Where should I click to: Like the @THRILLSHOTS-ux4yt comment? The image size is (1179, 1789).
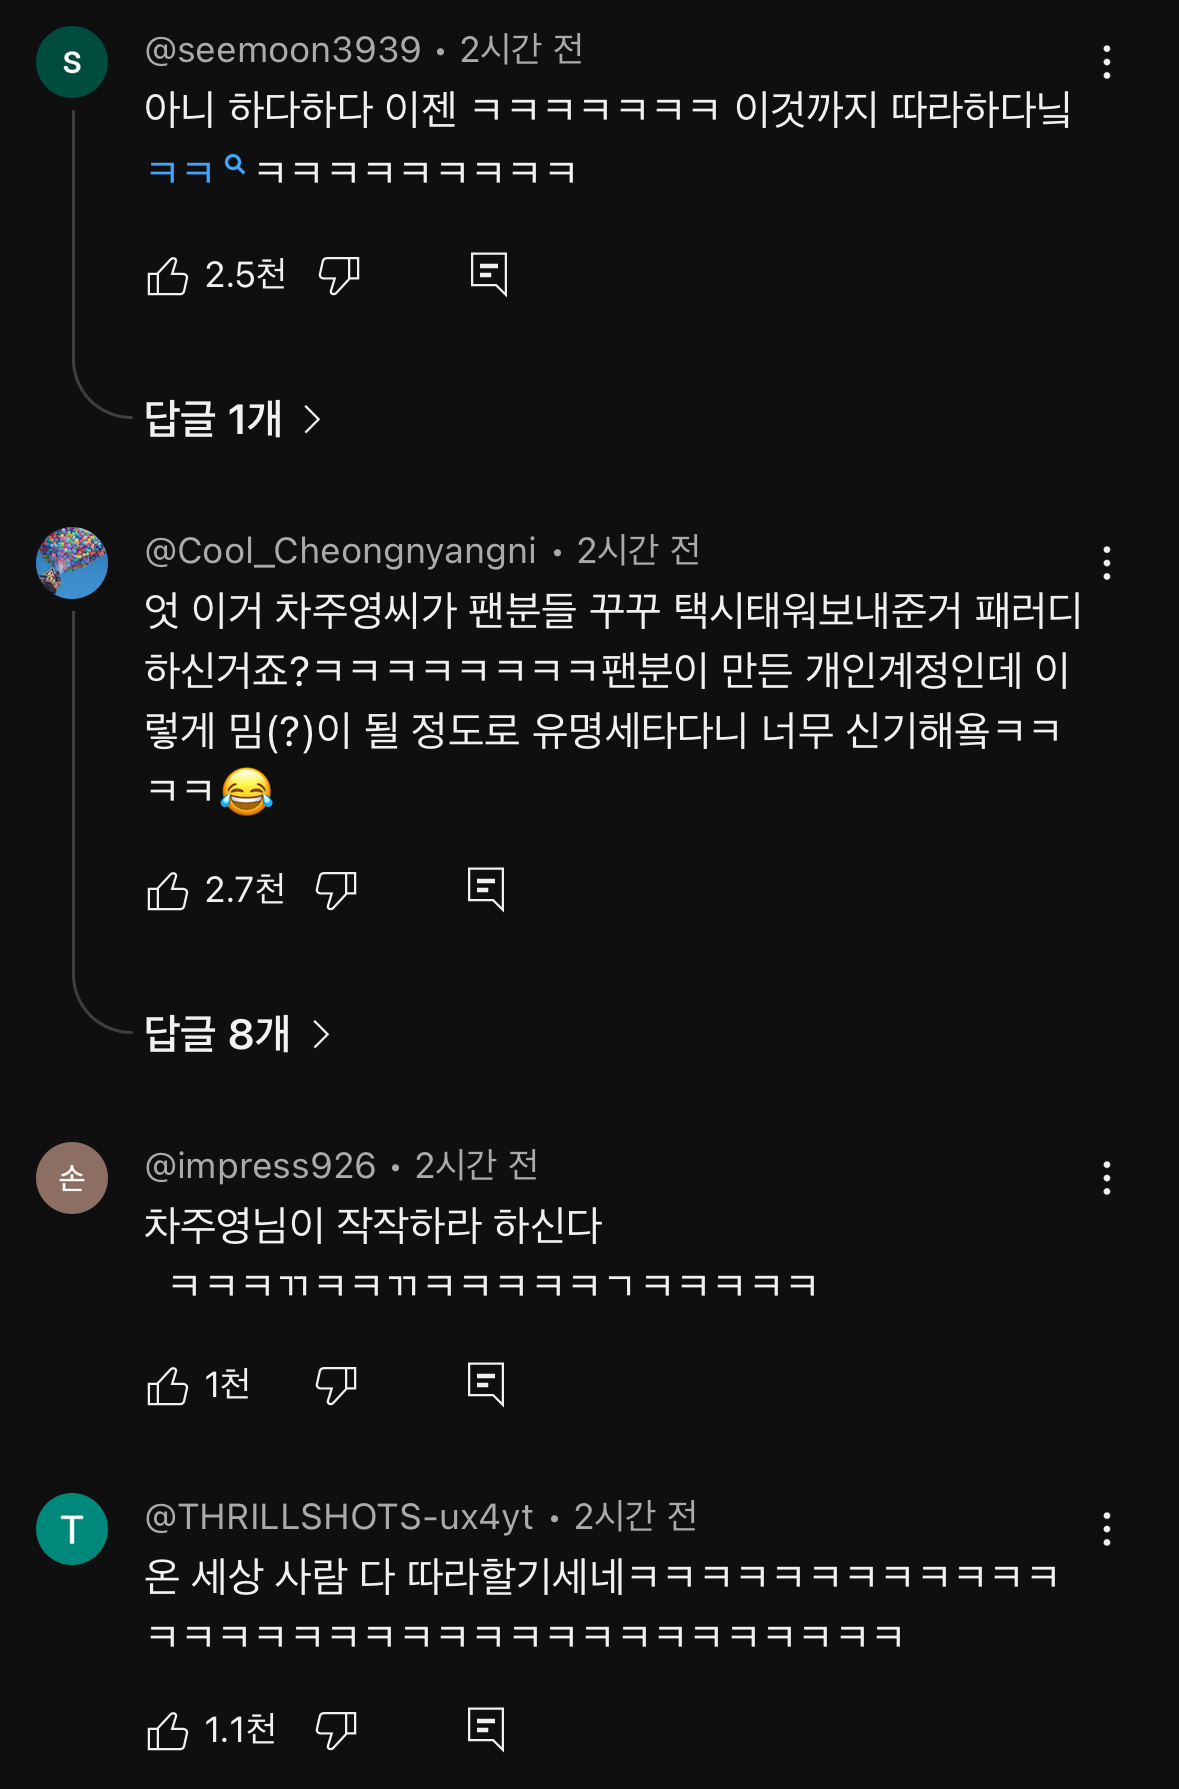click(x=168, y=1731)
